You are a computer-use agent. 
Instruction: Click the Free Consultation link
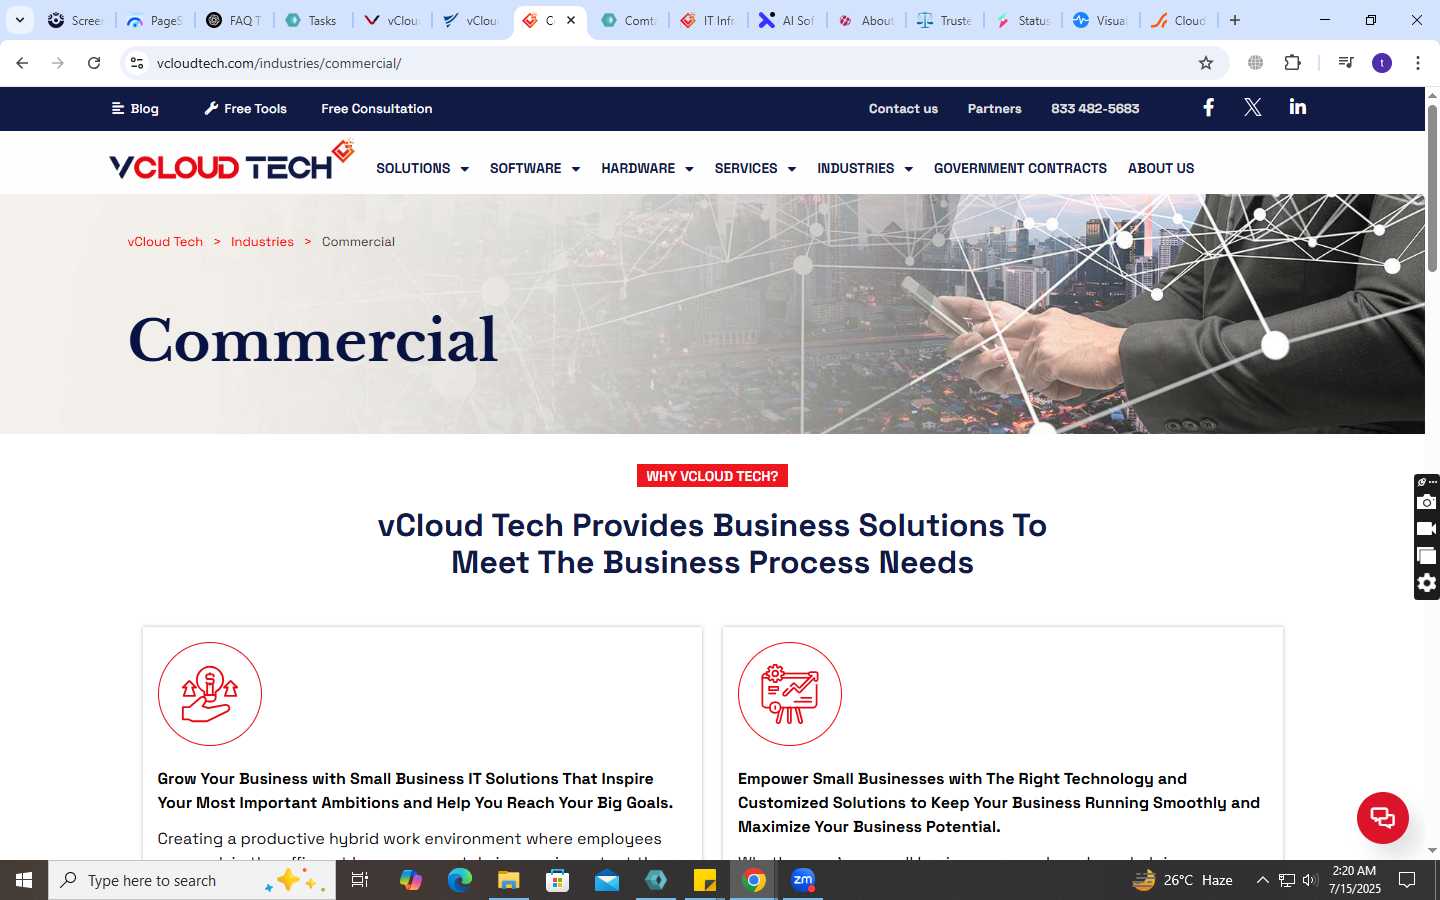click(x=377, y=109)
